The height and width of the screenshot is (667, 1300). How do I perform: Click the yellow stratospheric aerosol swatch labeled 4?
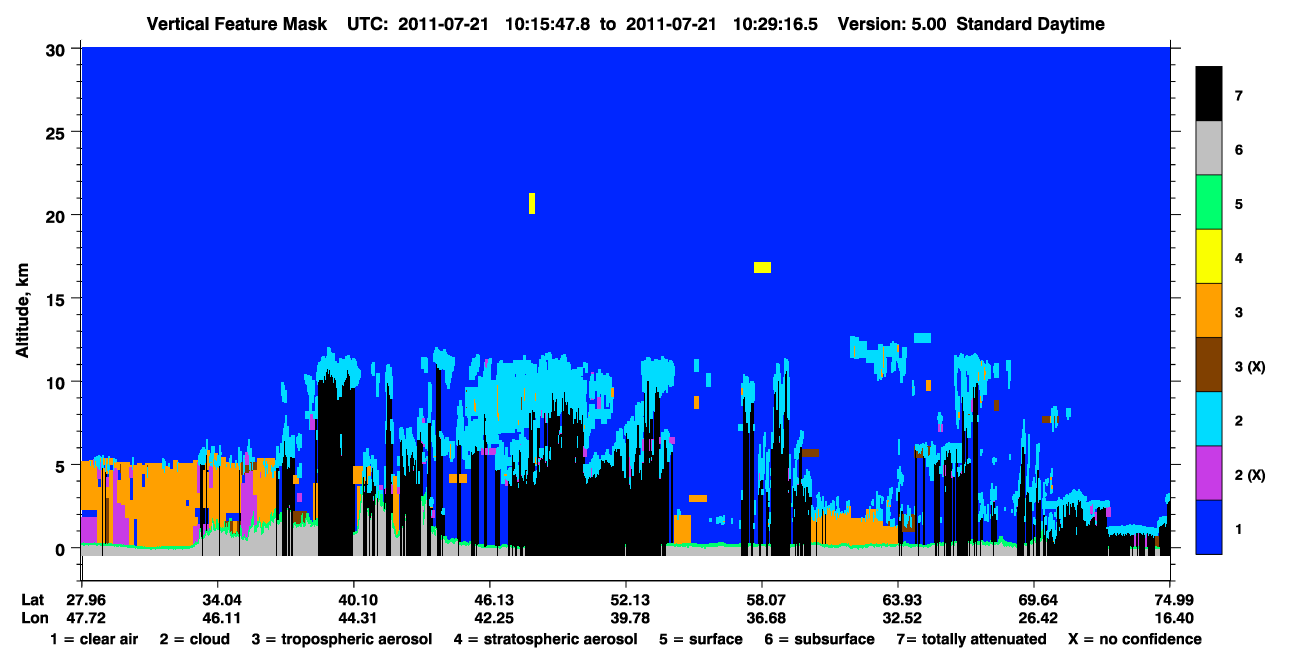1209,256
